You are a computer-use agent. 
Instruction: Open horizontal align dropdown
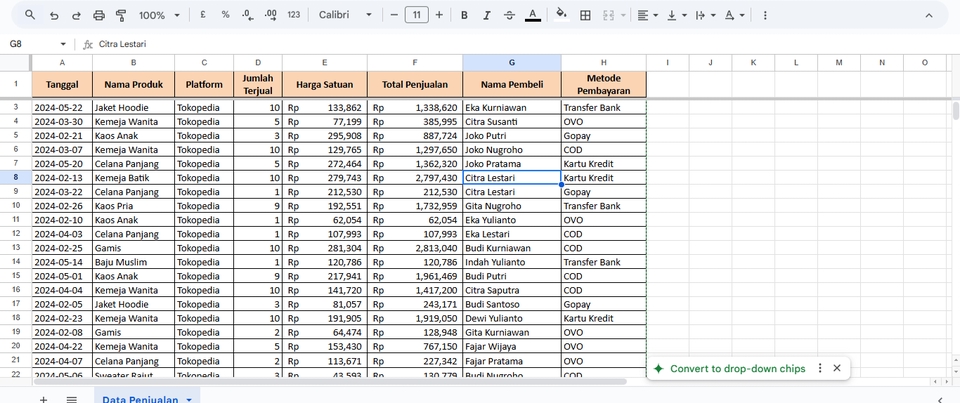pos(647,15)
